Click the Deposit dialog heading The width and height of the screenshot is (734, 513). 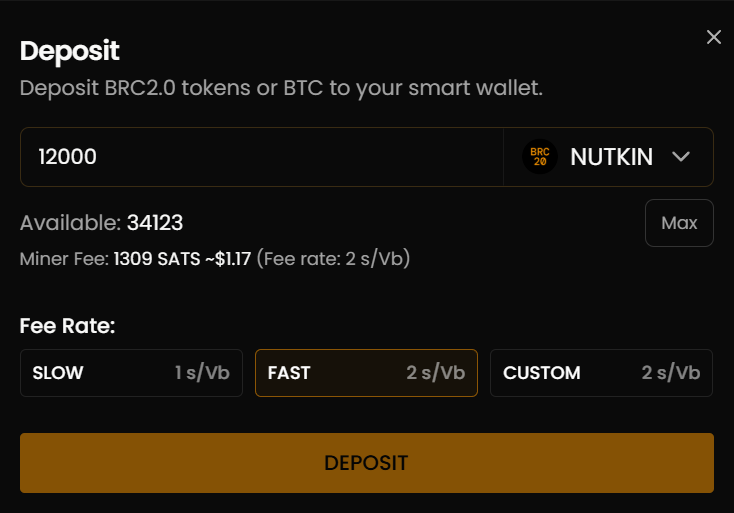(70, 51)
